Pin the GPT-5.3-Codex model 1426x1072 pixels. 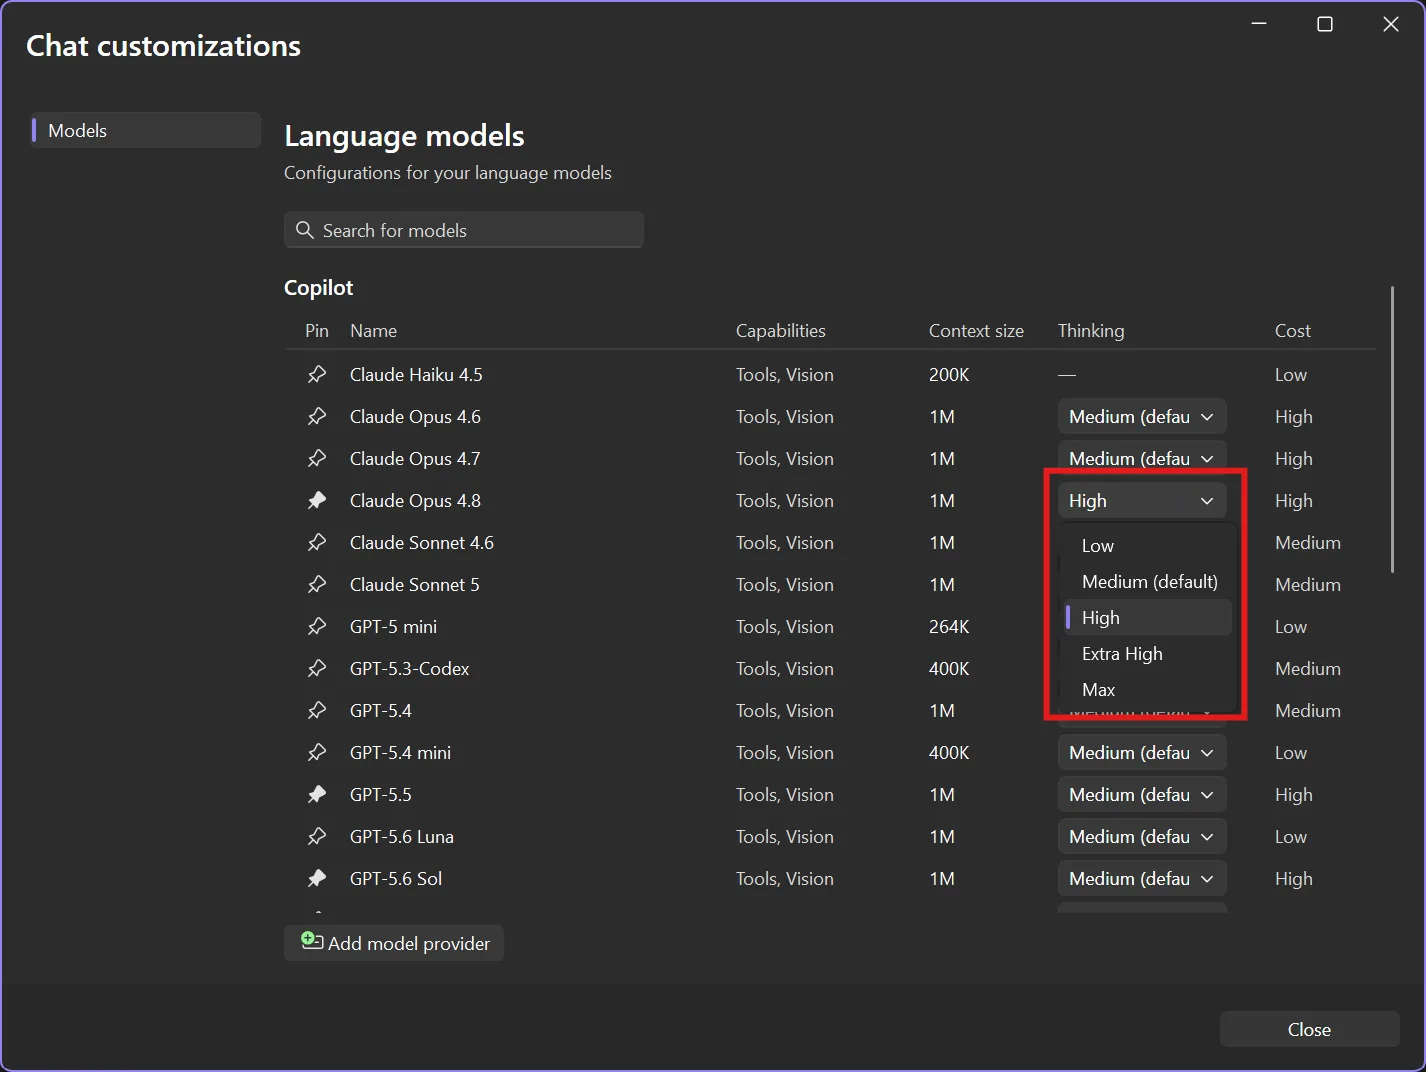click(317, 669)
